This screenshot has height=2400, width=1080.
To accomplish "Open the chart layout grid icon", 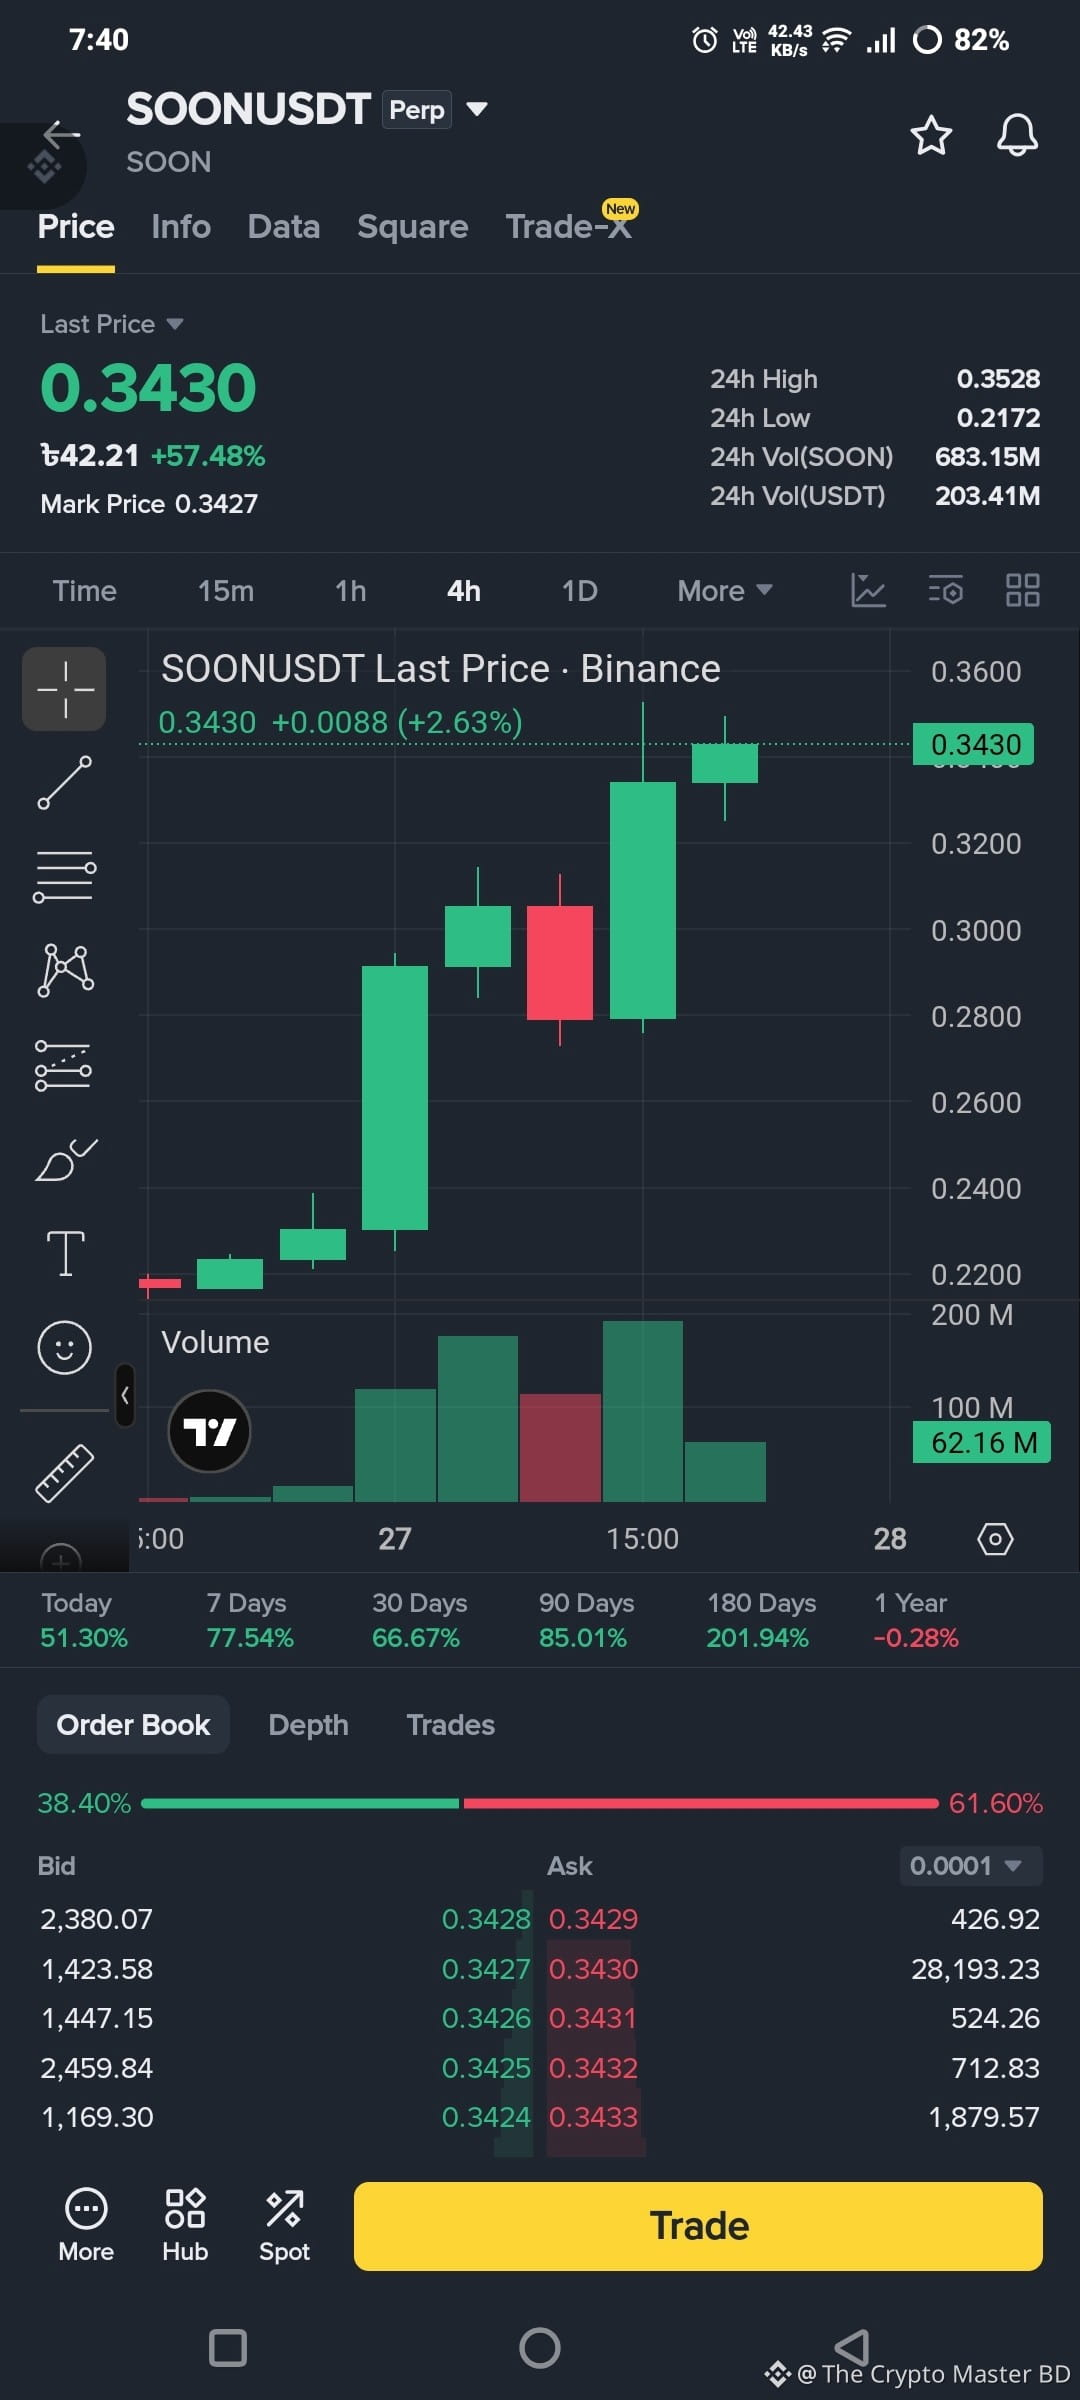I will point(1022,590).
